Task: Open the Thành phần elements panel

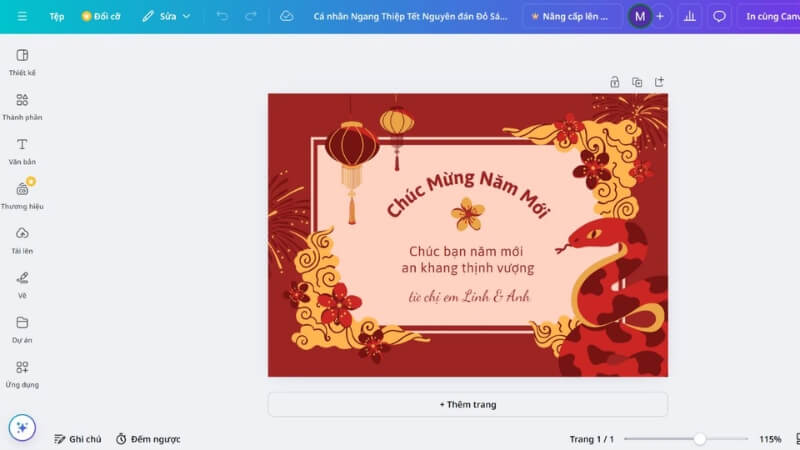Action: [x=22, y=105]
